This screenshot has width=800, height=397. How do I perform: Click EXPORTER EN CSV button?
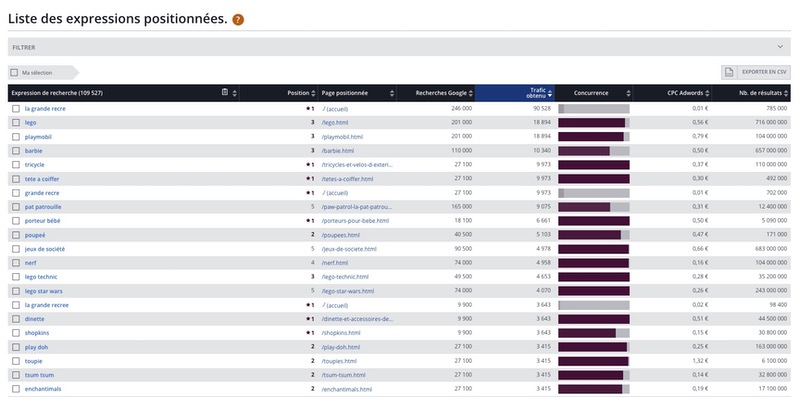coord(756,72)
